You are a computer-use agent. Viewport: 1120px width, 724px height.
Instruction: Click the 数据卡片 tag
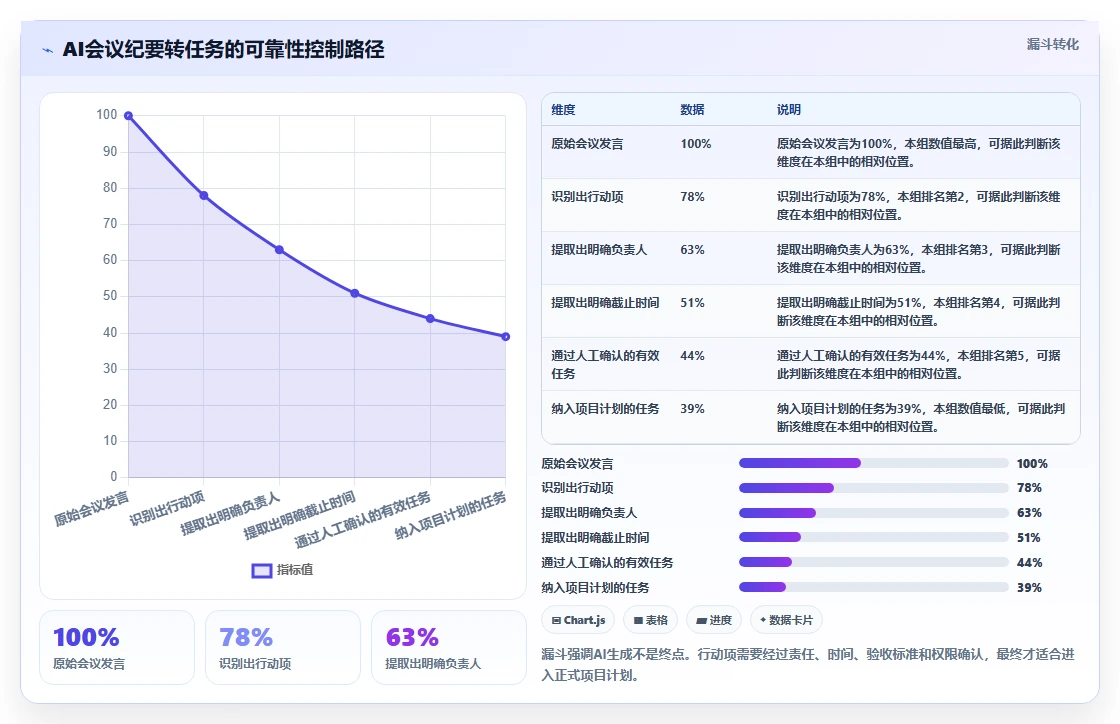coord(786,620)
